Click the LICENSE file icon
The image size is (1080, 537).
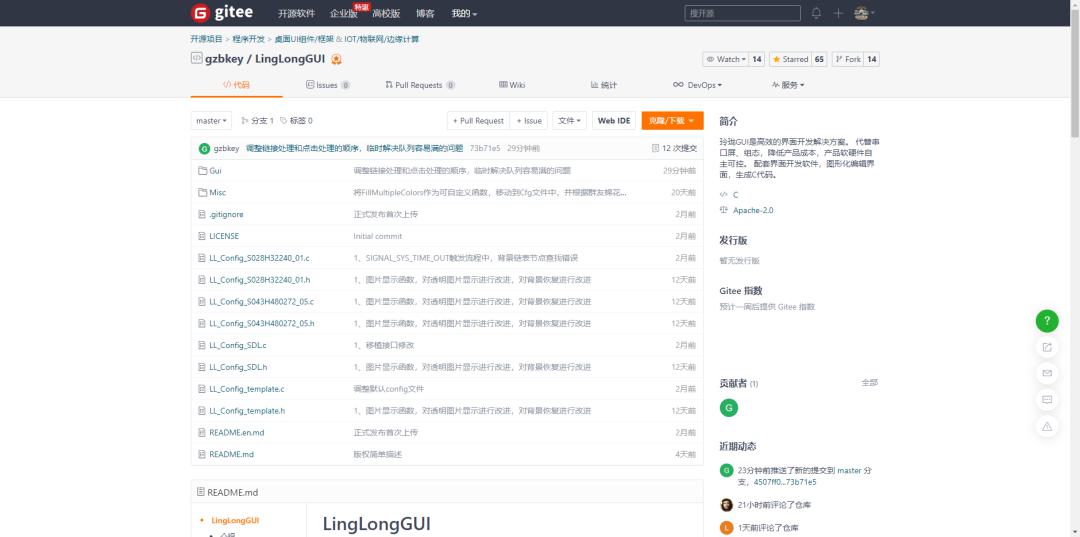coord(202,236)
